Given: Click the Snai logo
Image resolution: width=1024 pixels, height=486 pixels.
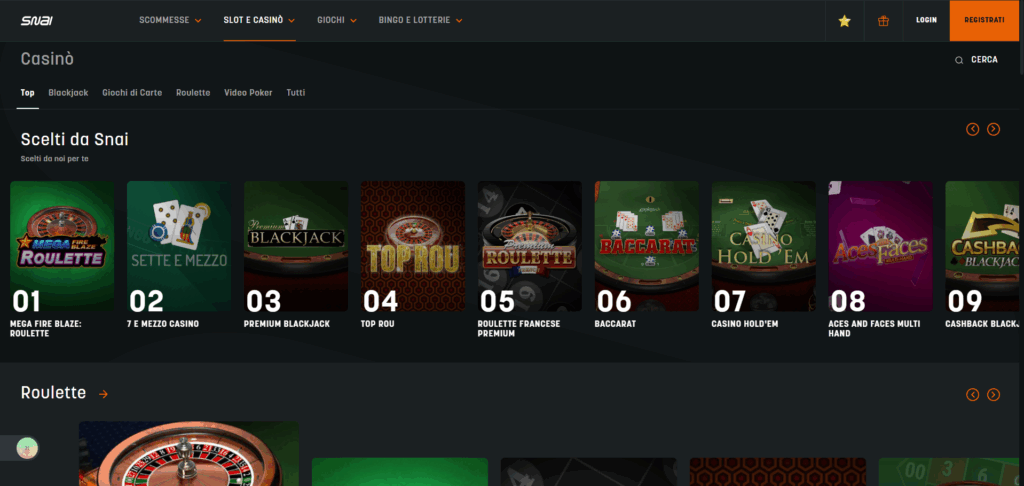Looking at the screenshot, I should click(x=36, y=20).
